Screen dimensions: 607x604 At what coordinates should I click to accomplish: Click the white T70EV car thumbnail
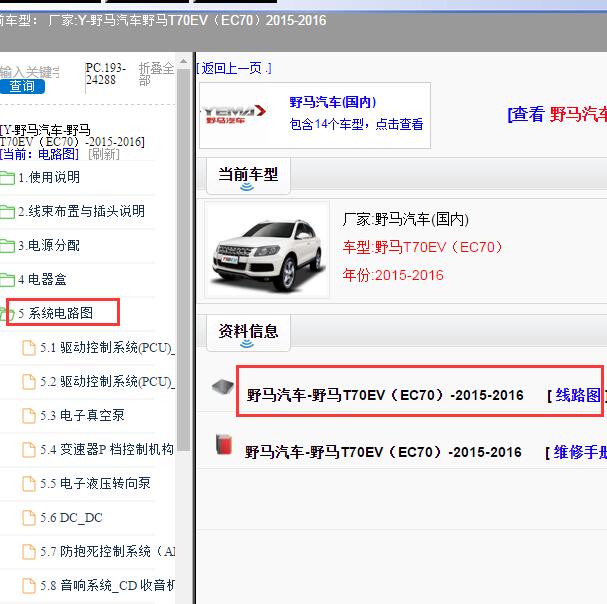click(267, 250)
